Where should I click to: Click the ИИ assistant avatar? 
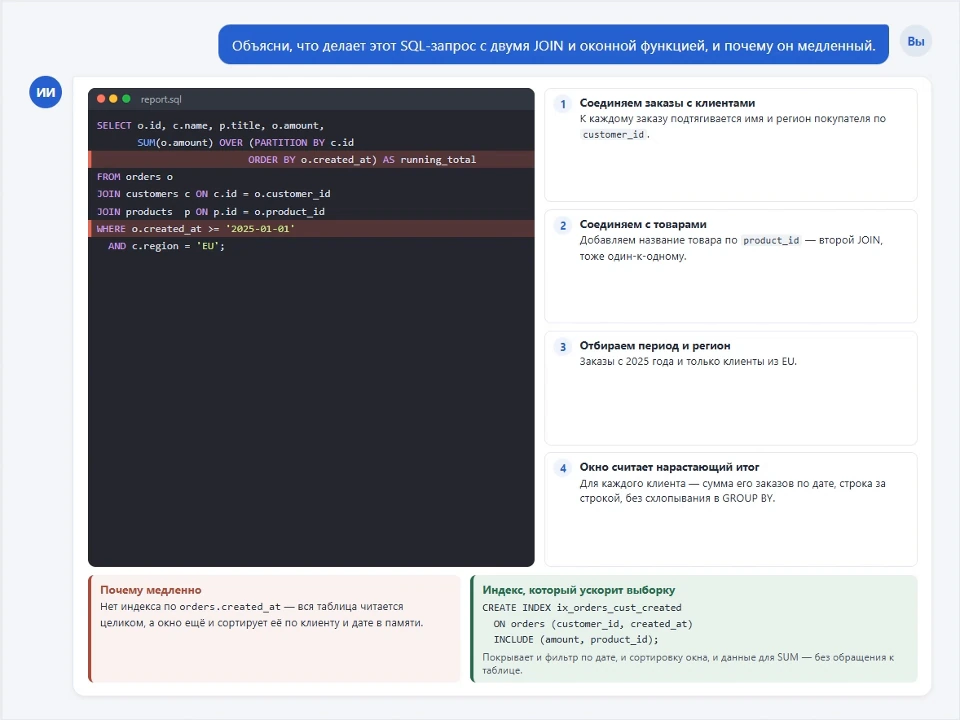[x=45, y=92]
